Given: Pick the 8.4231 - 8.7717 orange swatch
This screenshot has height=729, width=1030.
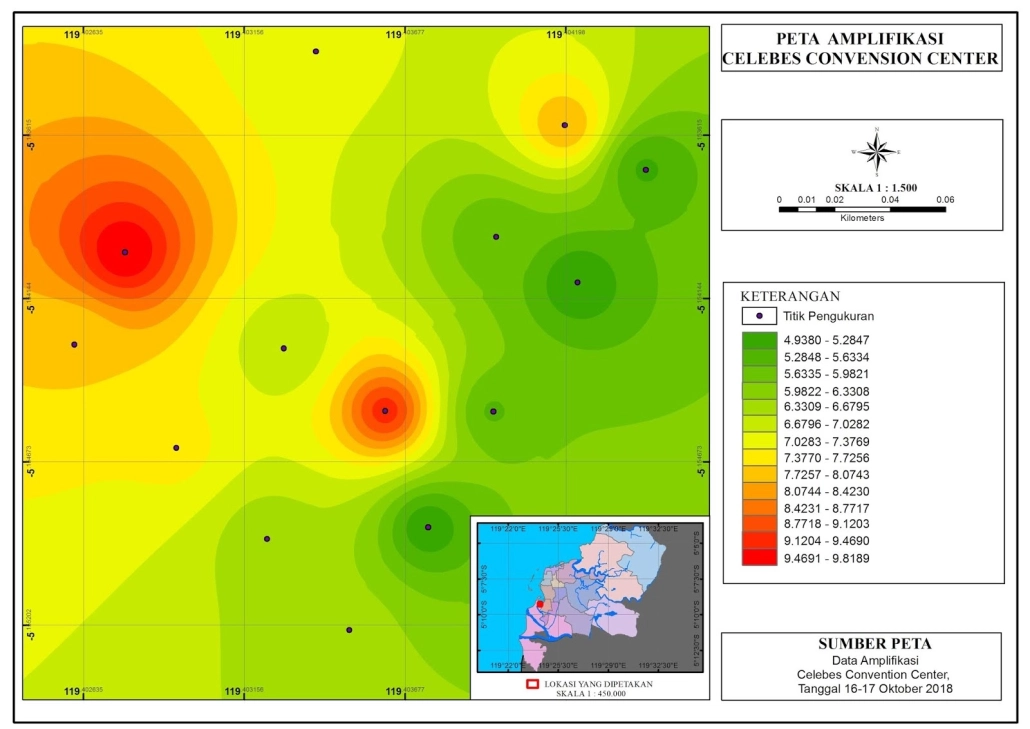Looking at the screenshot, I should point(760,508).
